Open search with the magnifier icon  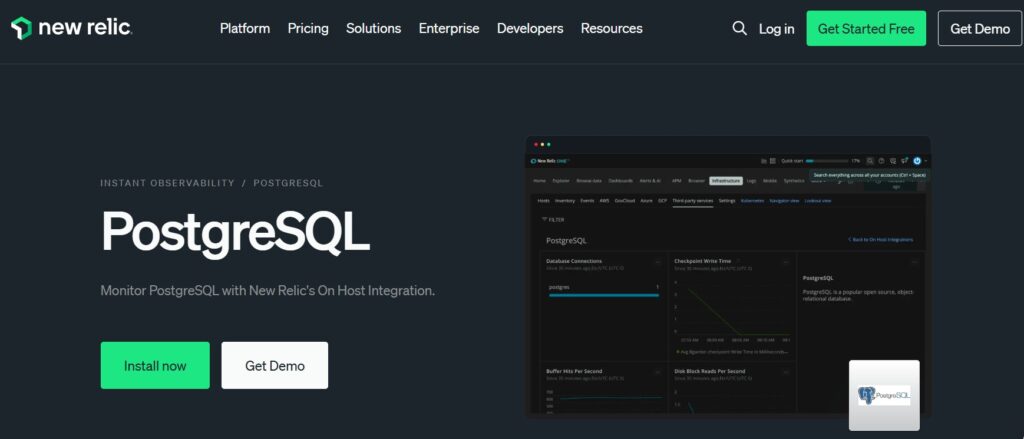(740, 28)
